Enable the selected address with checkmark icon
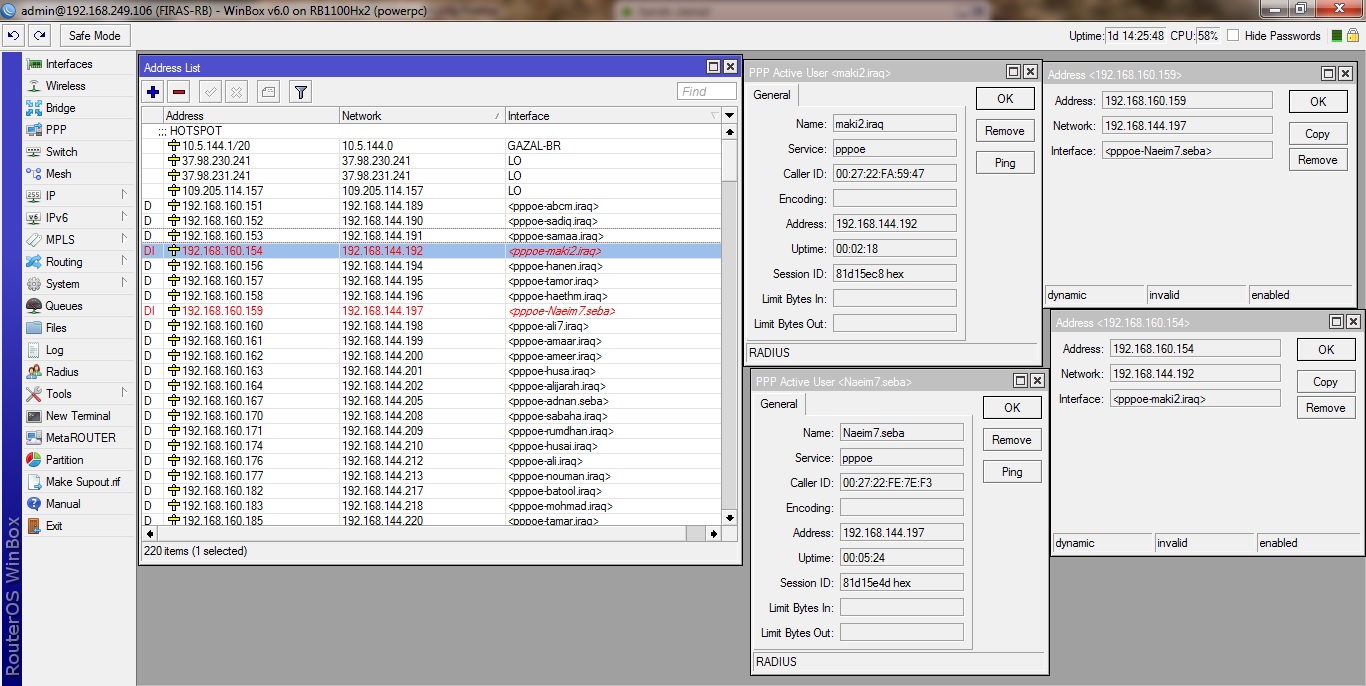This screenshot has height=686, width=1366. [x=211, y=91]
